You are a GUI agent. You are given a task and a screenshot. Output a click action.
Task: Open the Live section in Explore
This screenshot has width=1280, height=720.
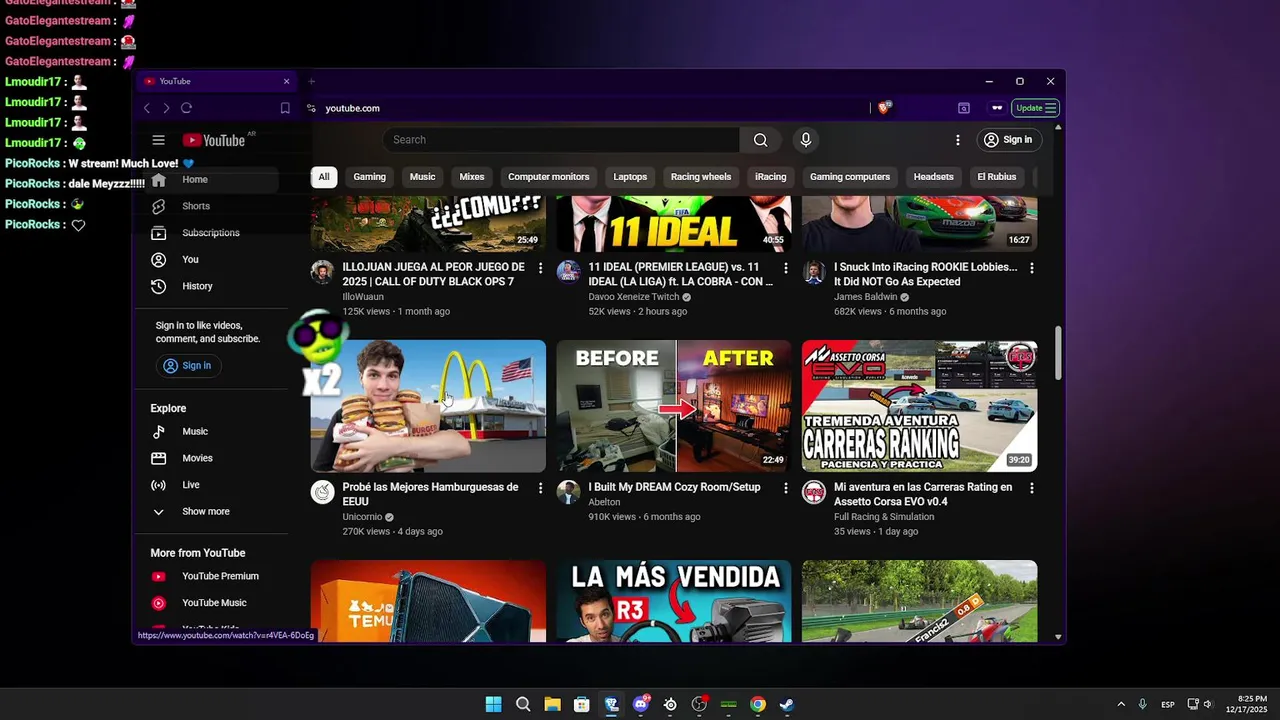pyautogui.click(x=212, y=485)
